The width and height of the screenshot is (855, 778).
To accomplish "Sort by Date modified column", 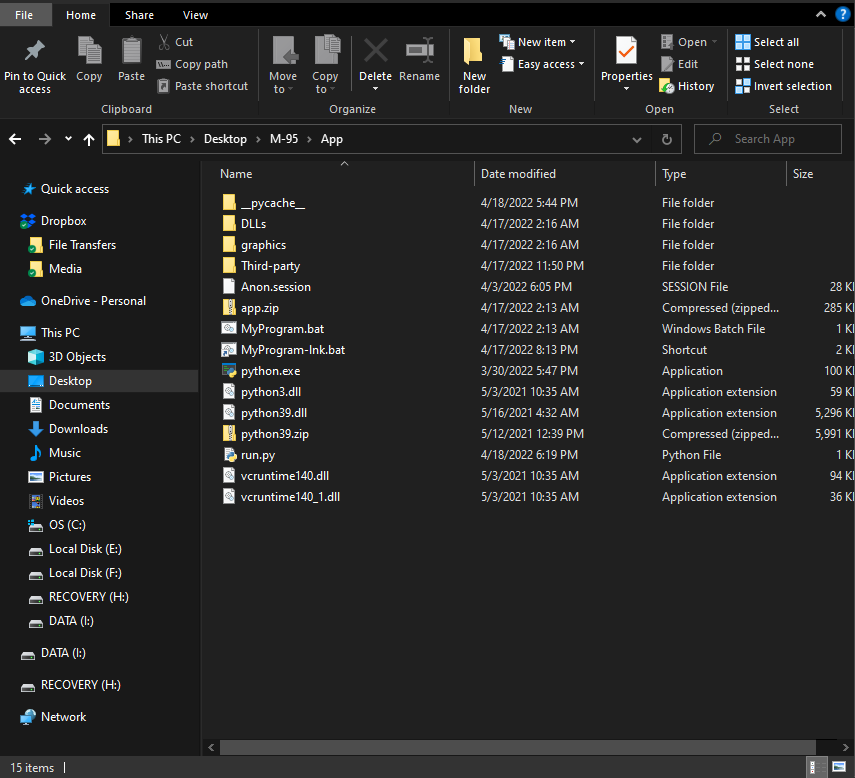I will coord(518,174).
